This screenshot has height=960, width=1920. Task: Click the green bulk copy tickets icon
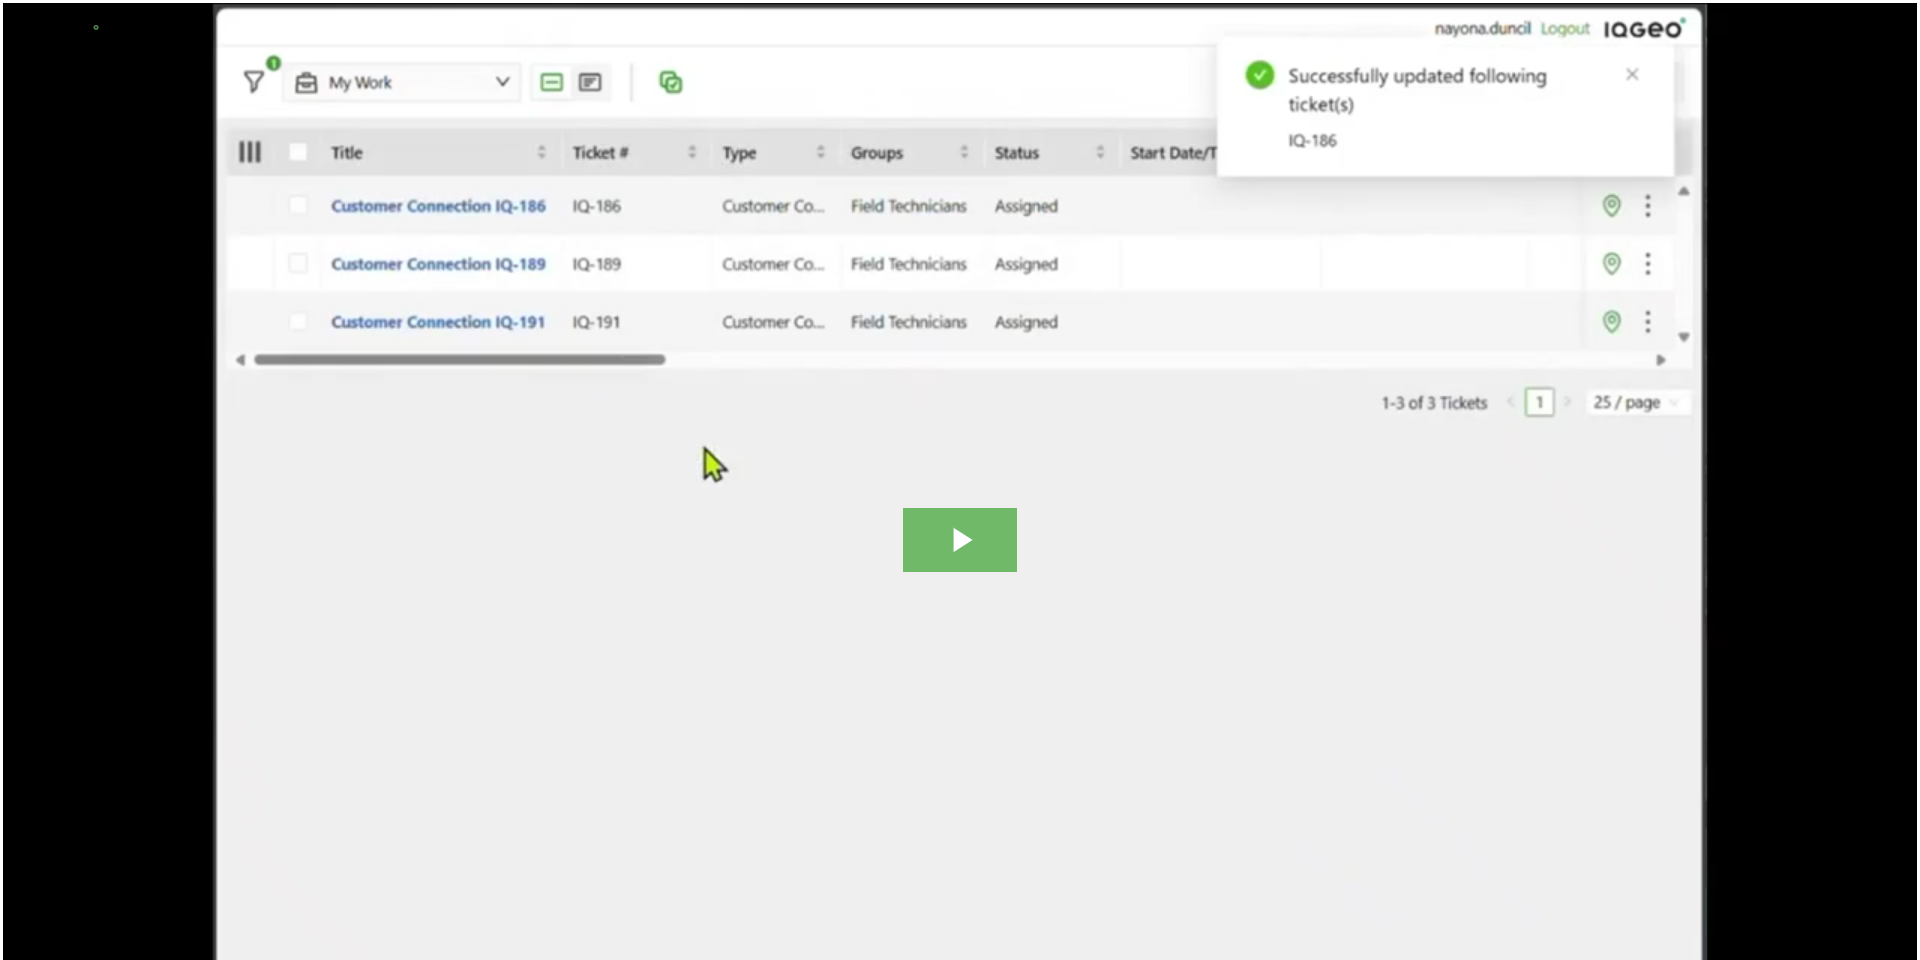671,82
